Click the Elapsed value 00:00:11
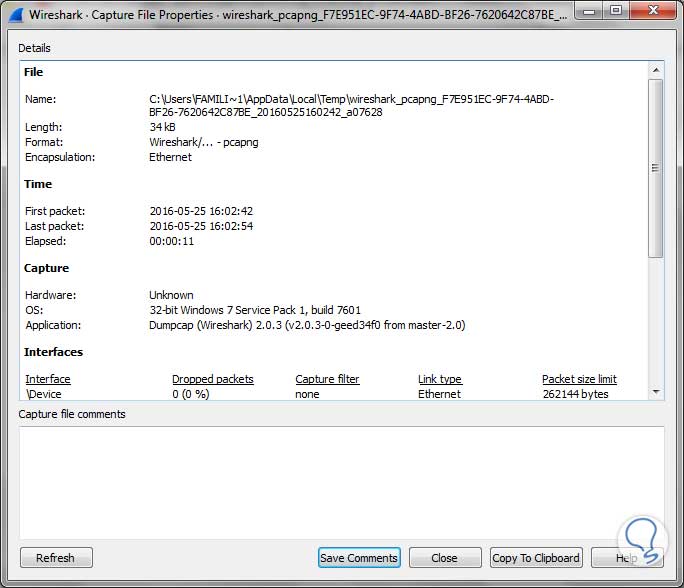This screenshot has height=588, width=684. pos(171,241)
